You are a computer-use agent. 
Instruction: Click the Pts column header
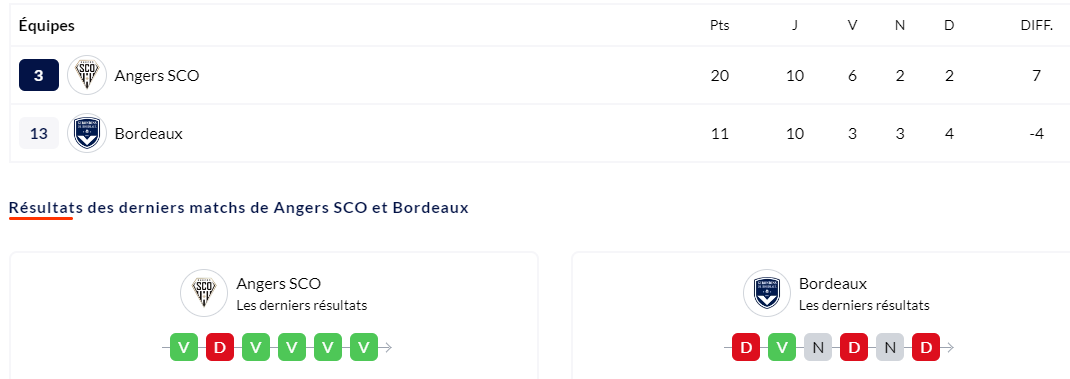tap(719, 26)
